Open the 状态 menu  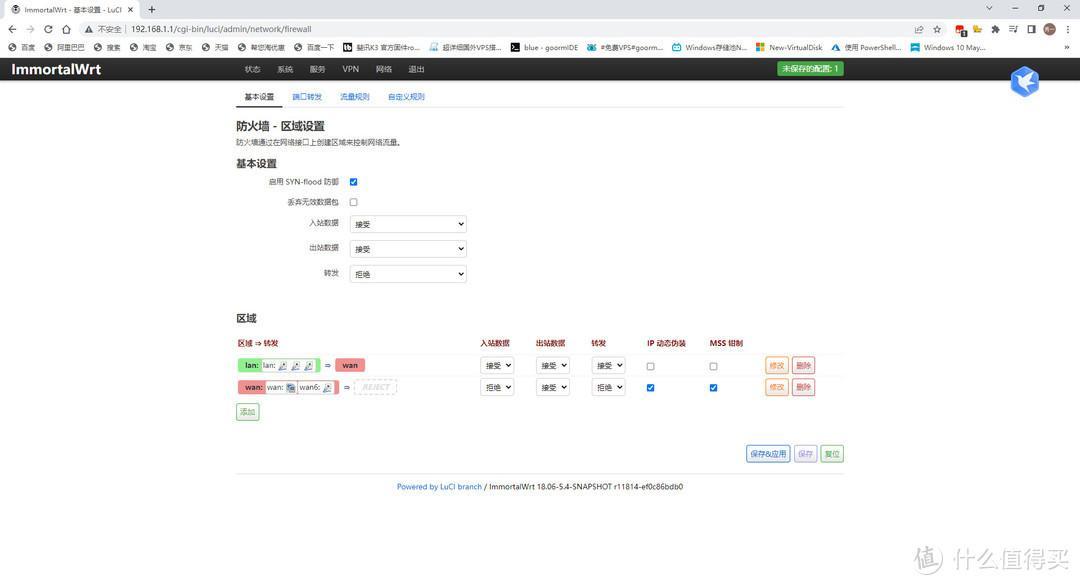pyautogui.click(x=252, y=69)
